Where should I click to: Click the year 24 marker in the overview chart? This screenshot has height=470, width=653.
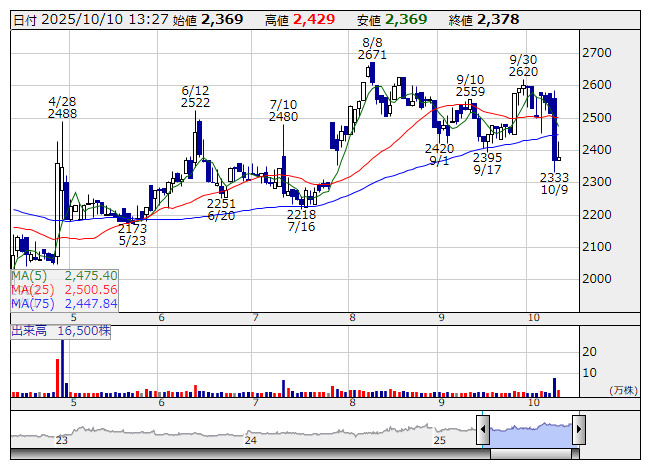pyautogui.click(x=251, y=440)
